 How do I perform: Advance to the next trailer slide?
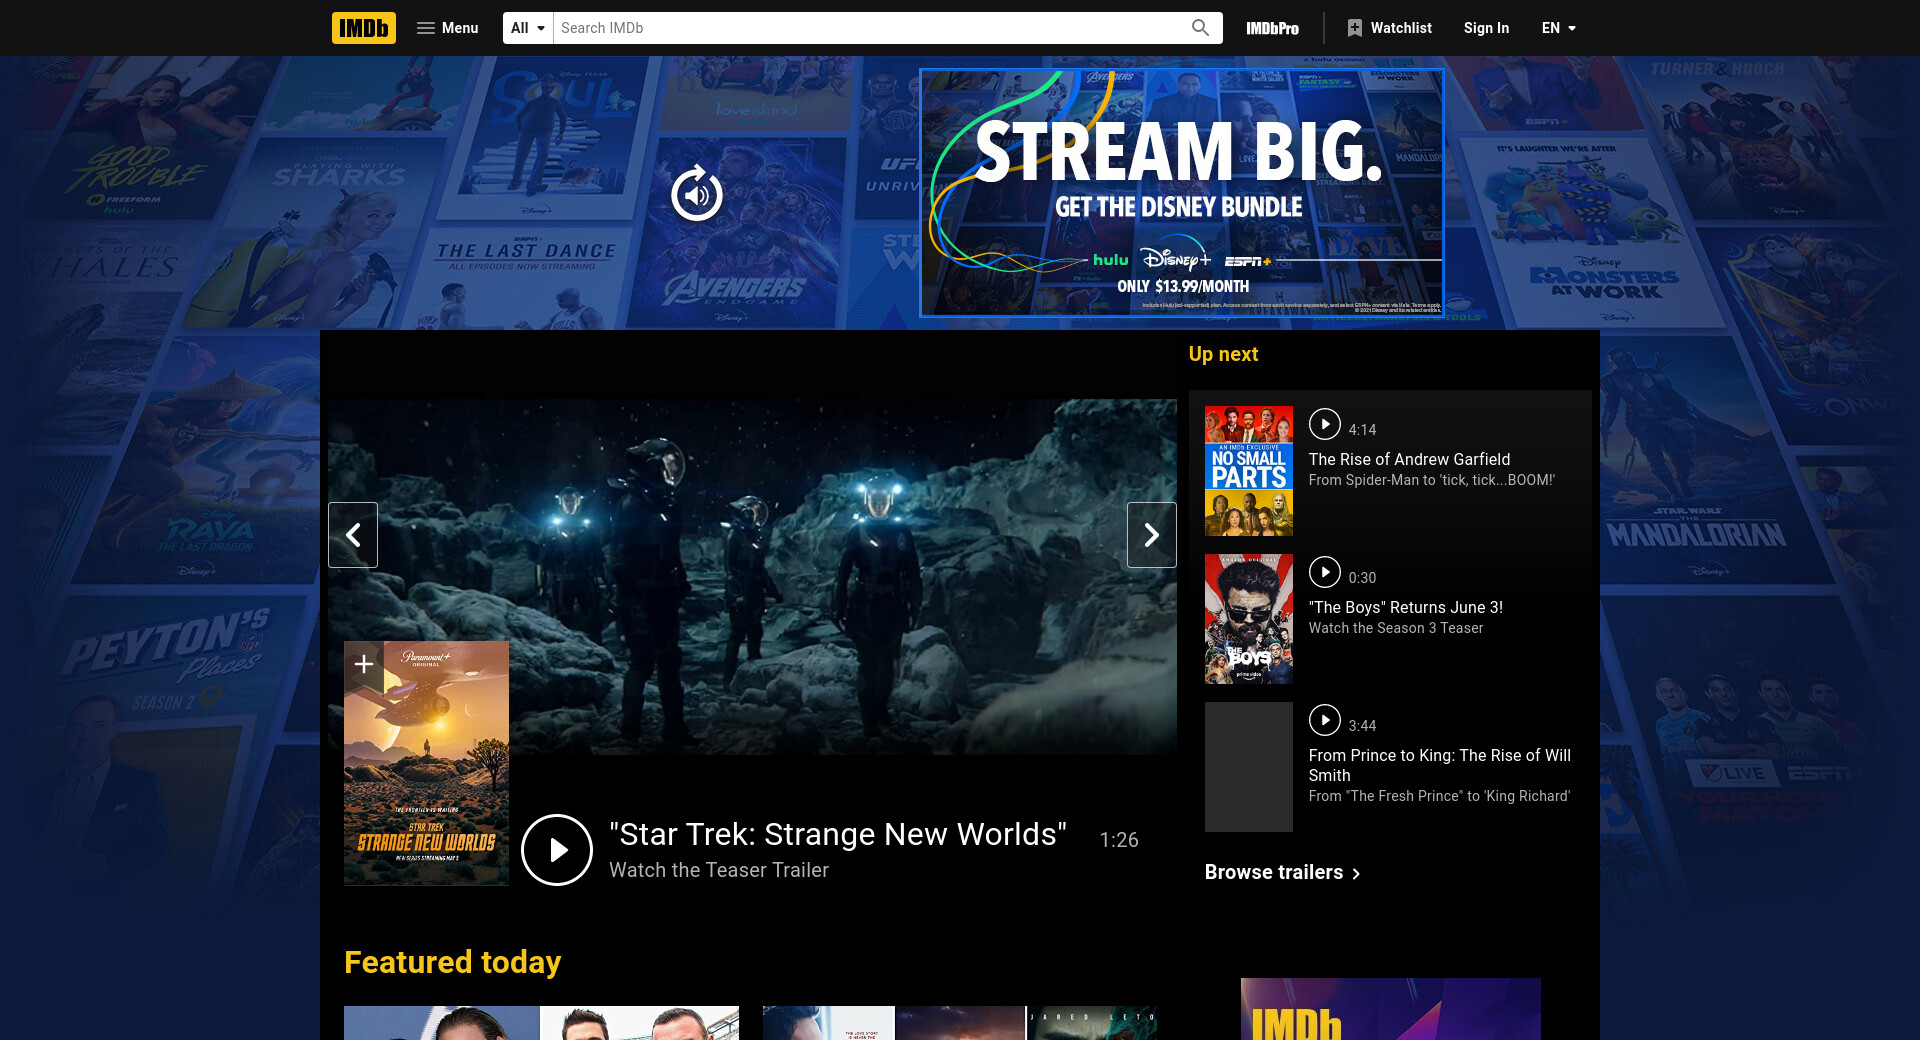point(1152,535)
